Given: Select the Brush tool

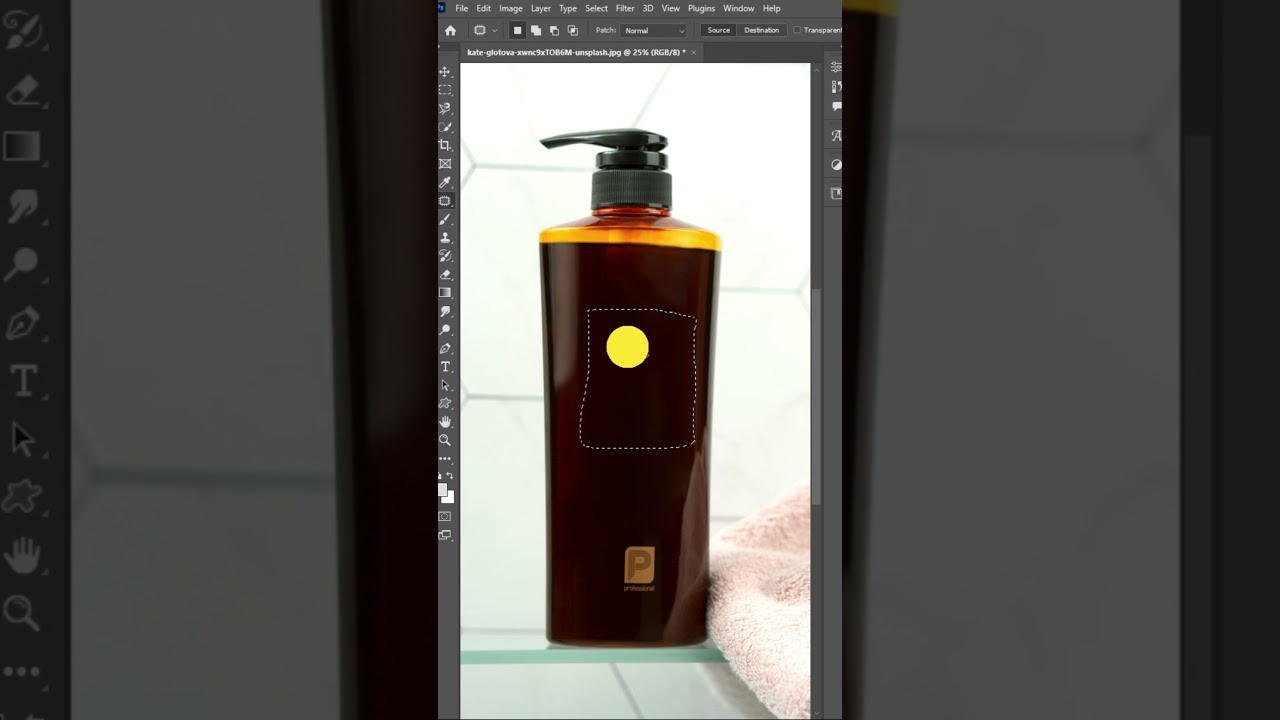Looking at the screenshot, I should click(x=445, y=219).
